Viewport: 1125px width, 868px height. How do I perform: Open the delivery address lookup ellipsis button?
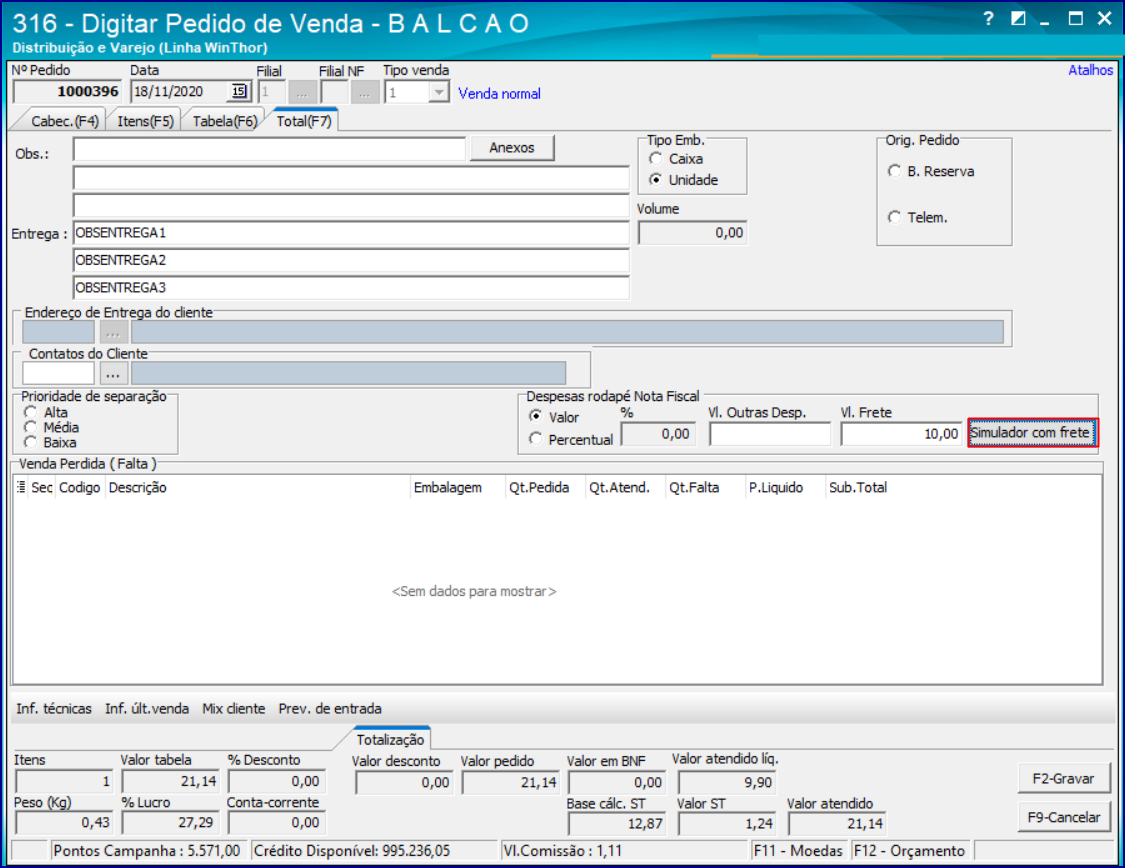[113, 332]
